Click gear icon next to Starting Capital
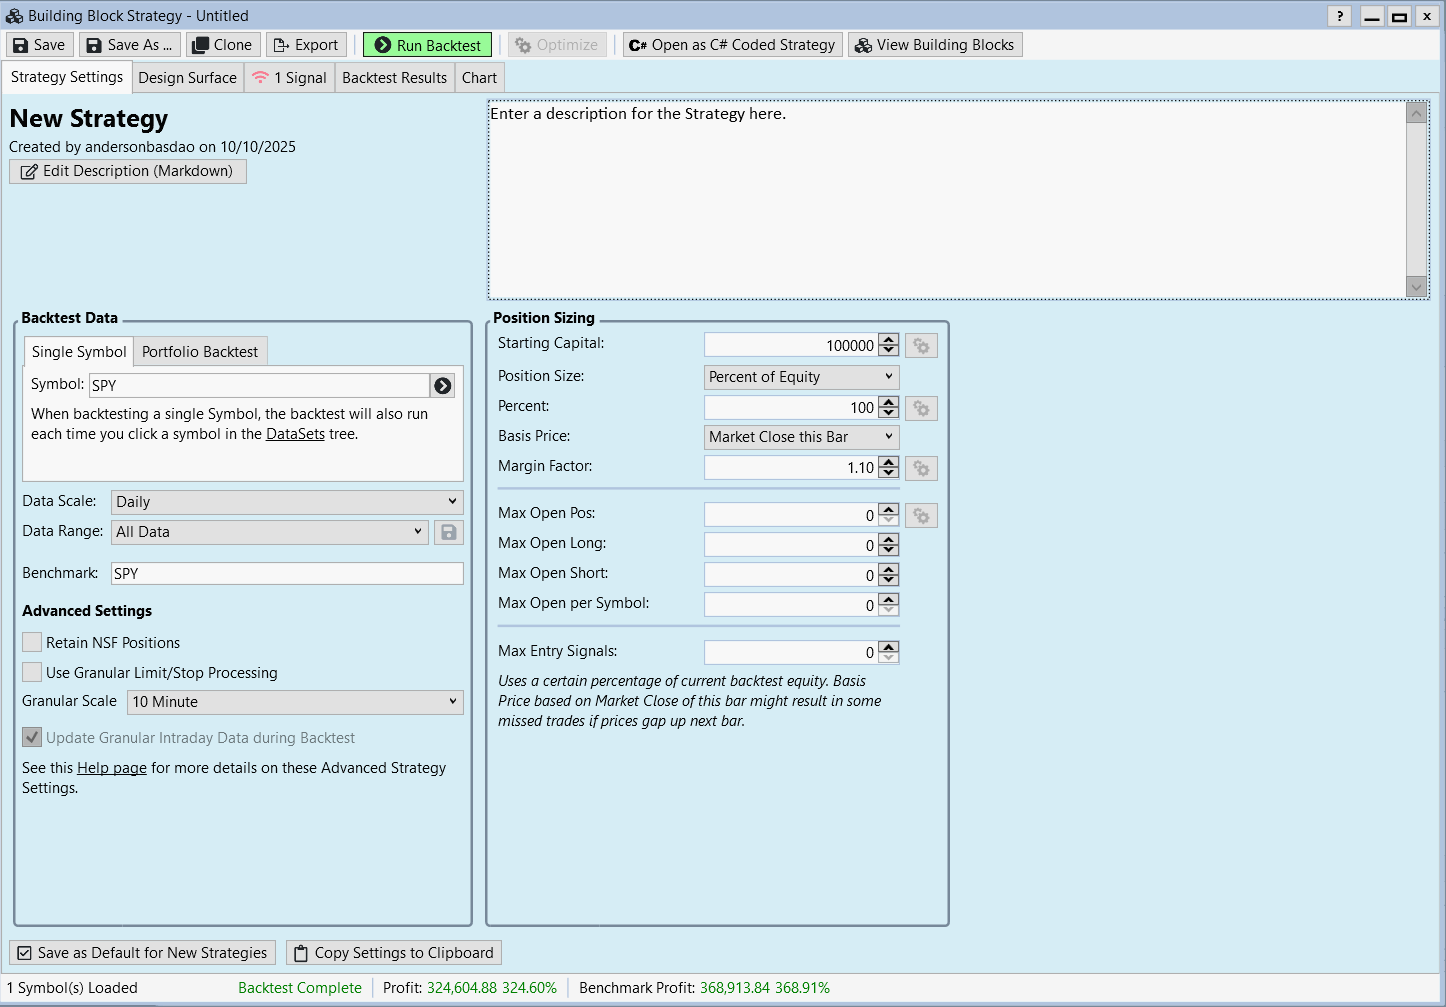Screen dimensions: 1446x1007 921,346
